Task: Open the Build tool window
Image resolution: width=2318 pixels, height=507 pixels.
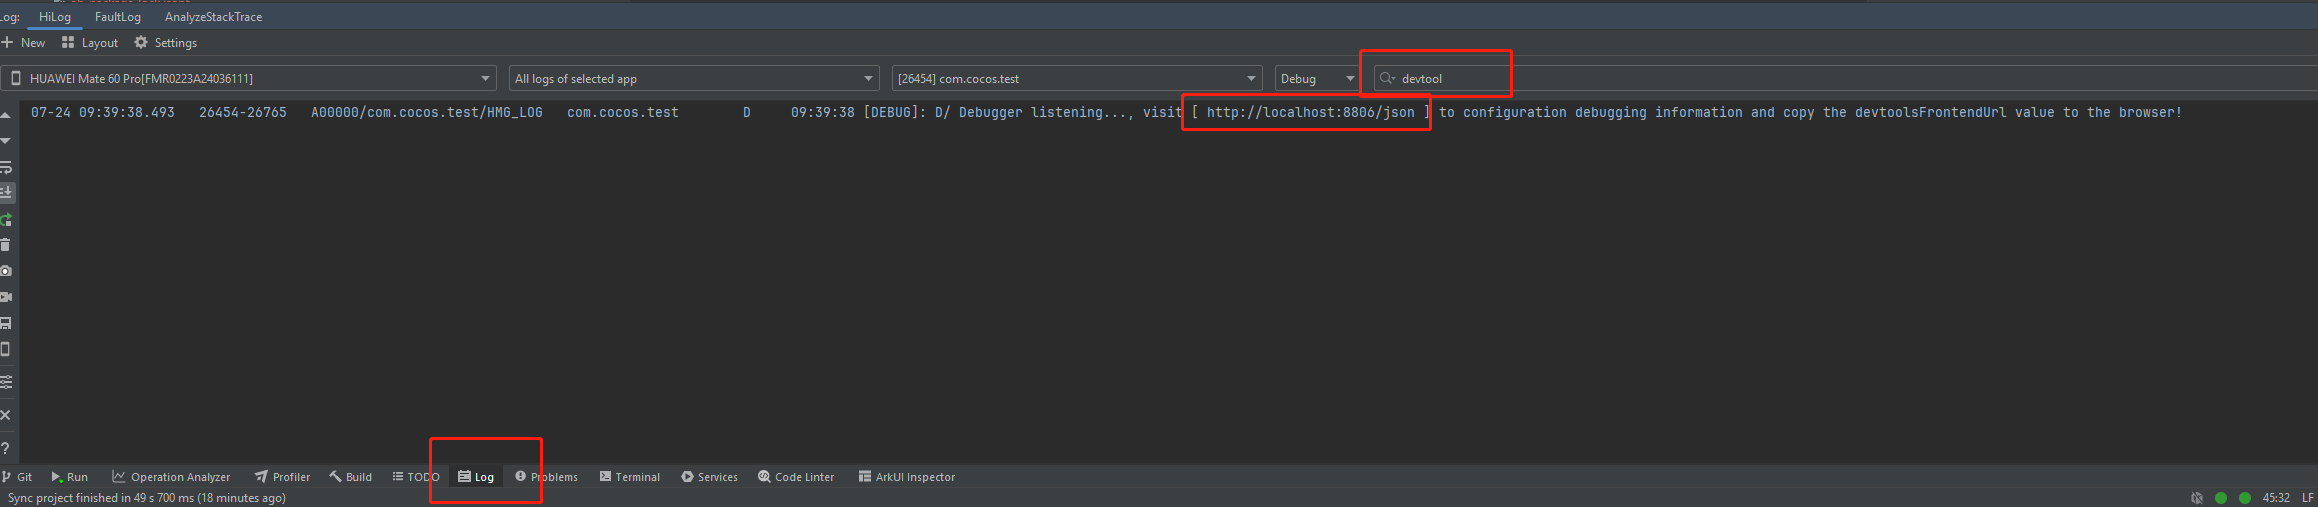Action: pyautogui.click(x=351, y=477)
